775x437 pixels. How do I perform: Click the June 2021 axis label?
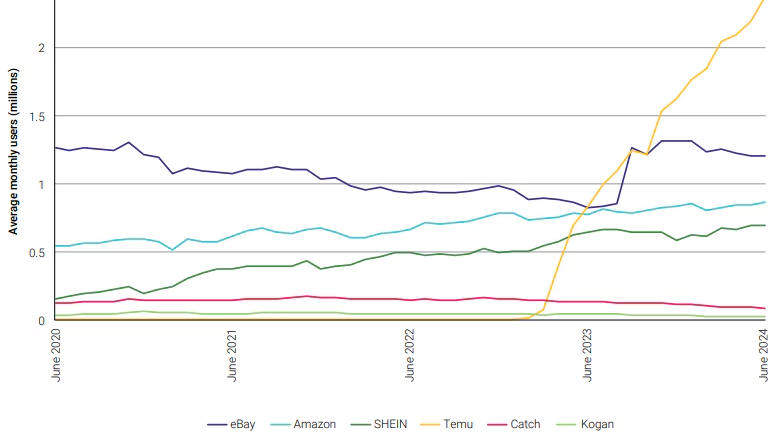pos(232,355)
